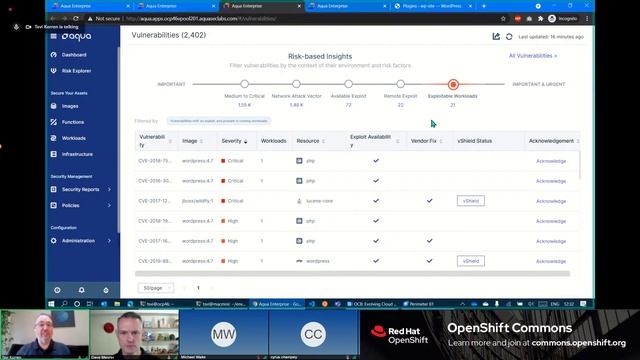Bookmark this page with the star icon
640x360 pixels.
coord(503,18)
